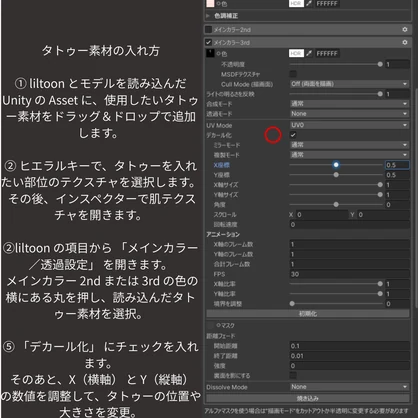Click the FPS input field showing 30
Viewport: 418px width, 418px height.
pyautogui.click(x=349, y=274)
